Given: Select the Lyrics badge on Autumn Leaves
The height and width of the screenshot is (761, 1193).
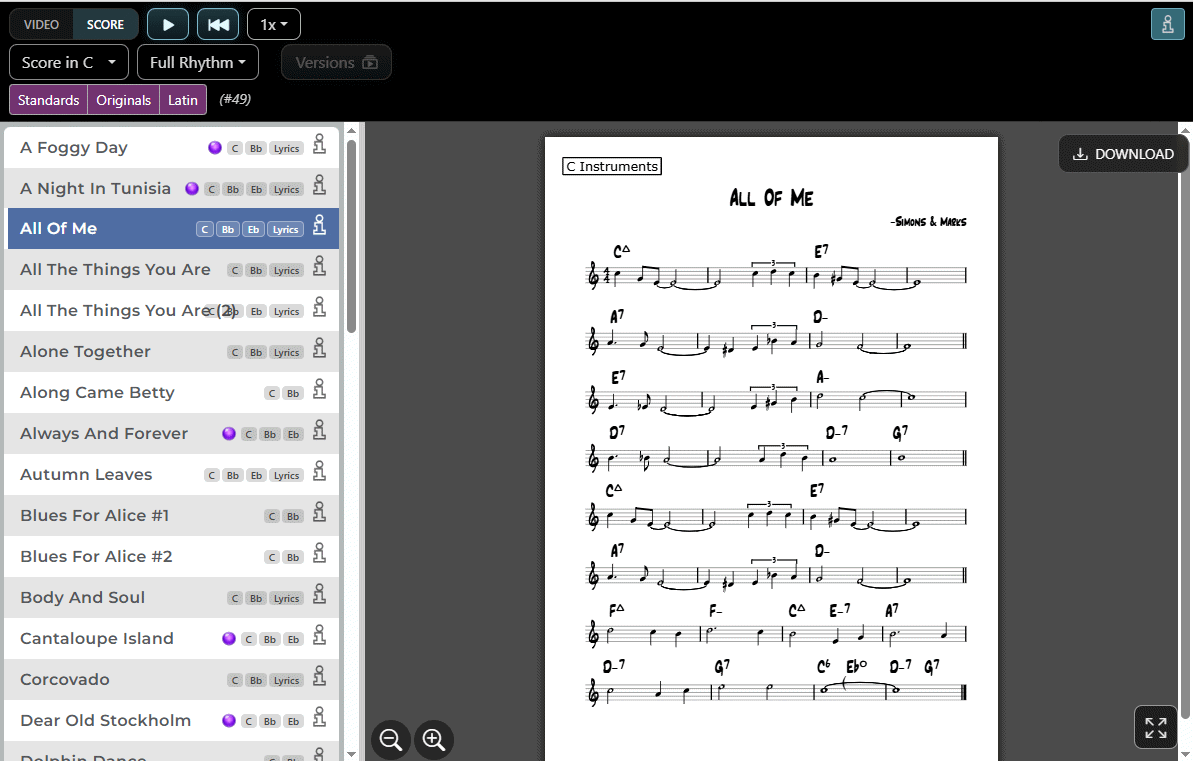Looking at the screenshot, I should (x=286, y=476).
